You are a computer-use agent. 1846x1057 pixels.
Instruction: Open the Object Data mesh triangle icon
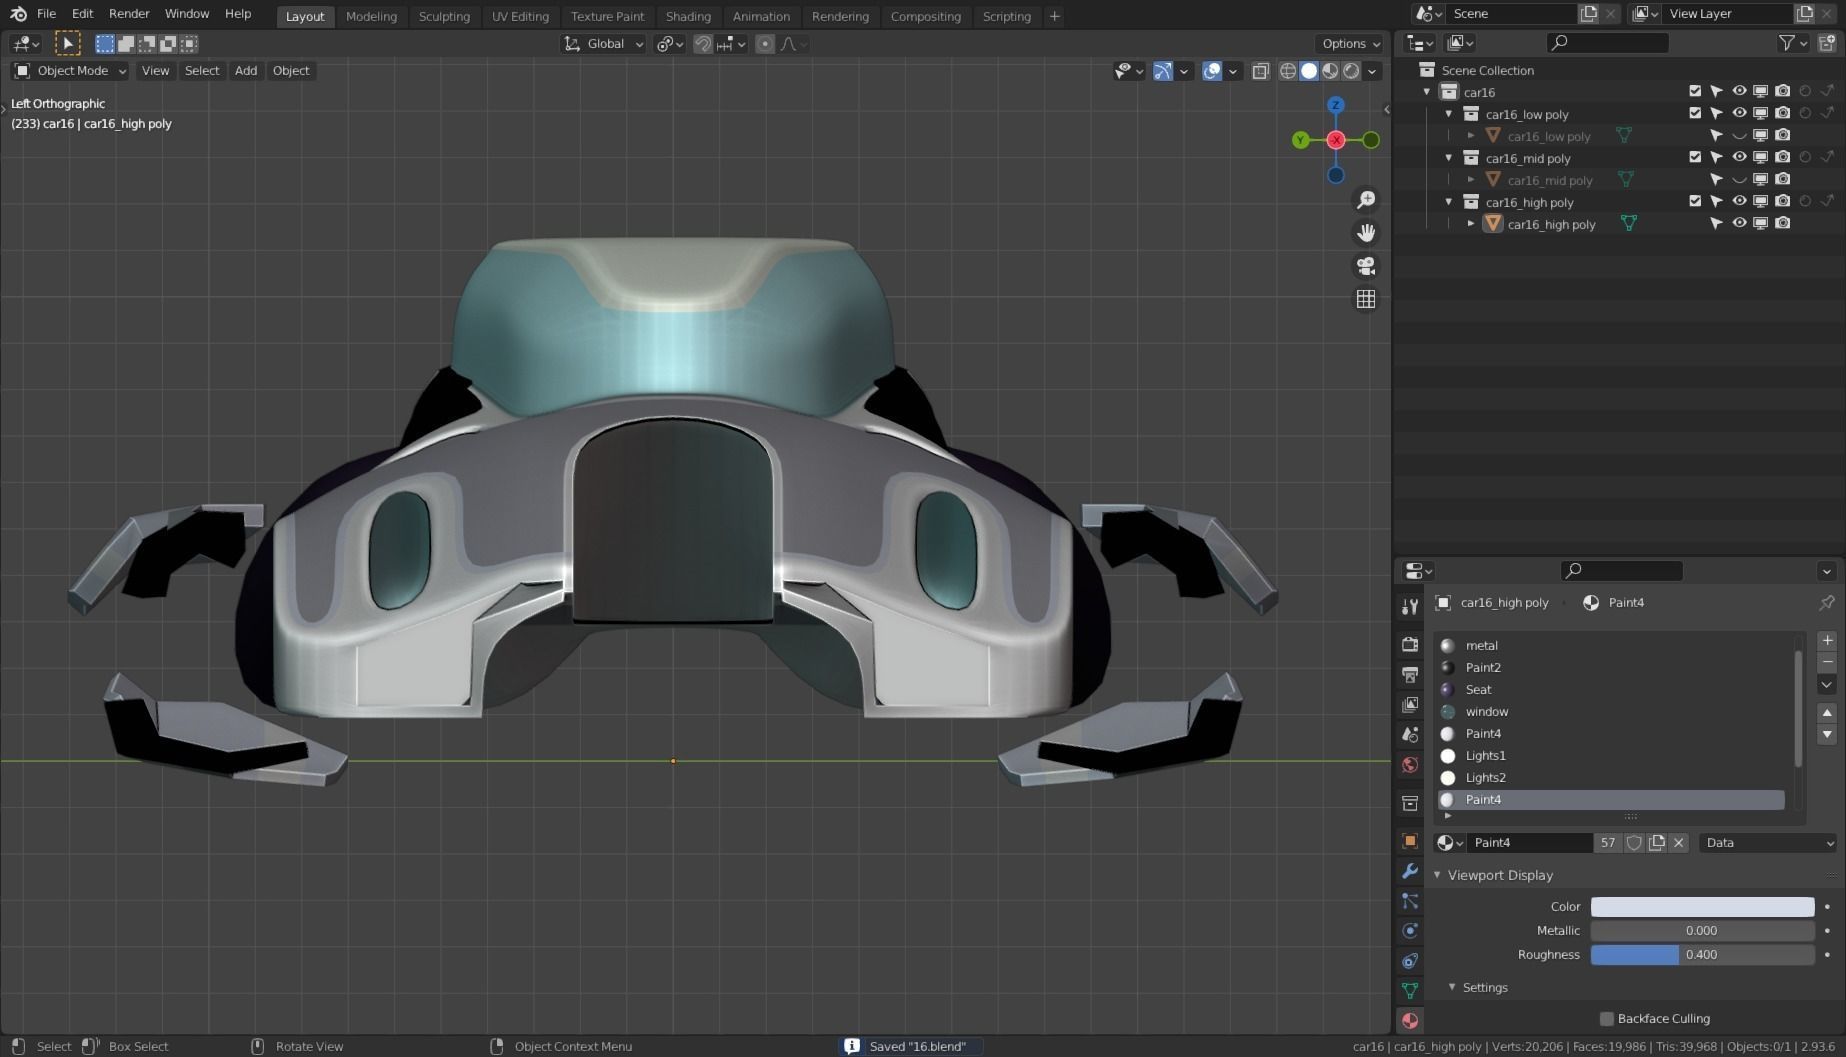click(x=1410, y=991)
